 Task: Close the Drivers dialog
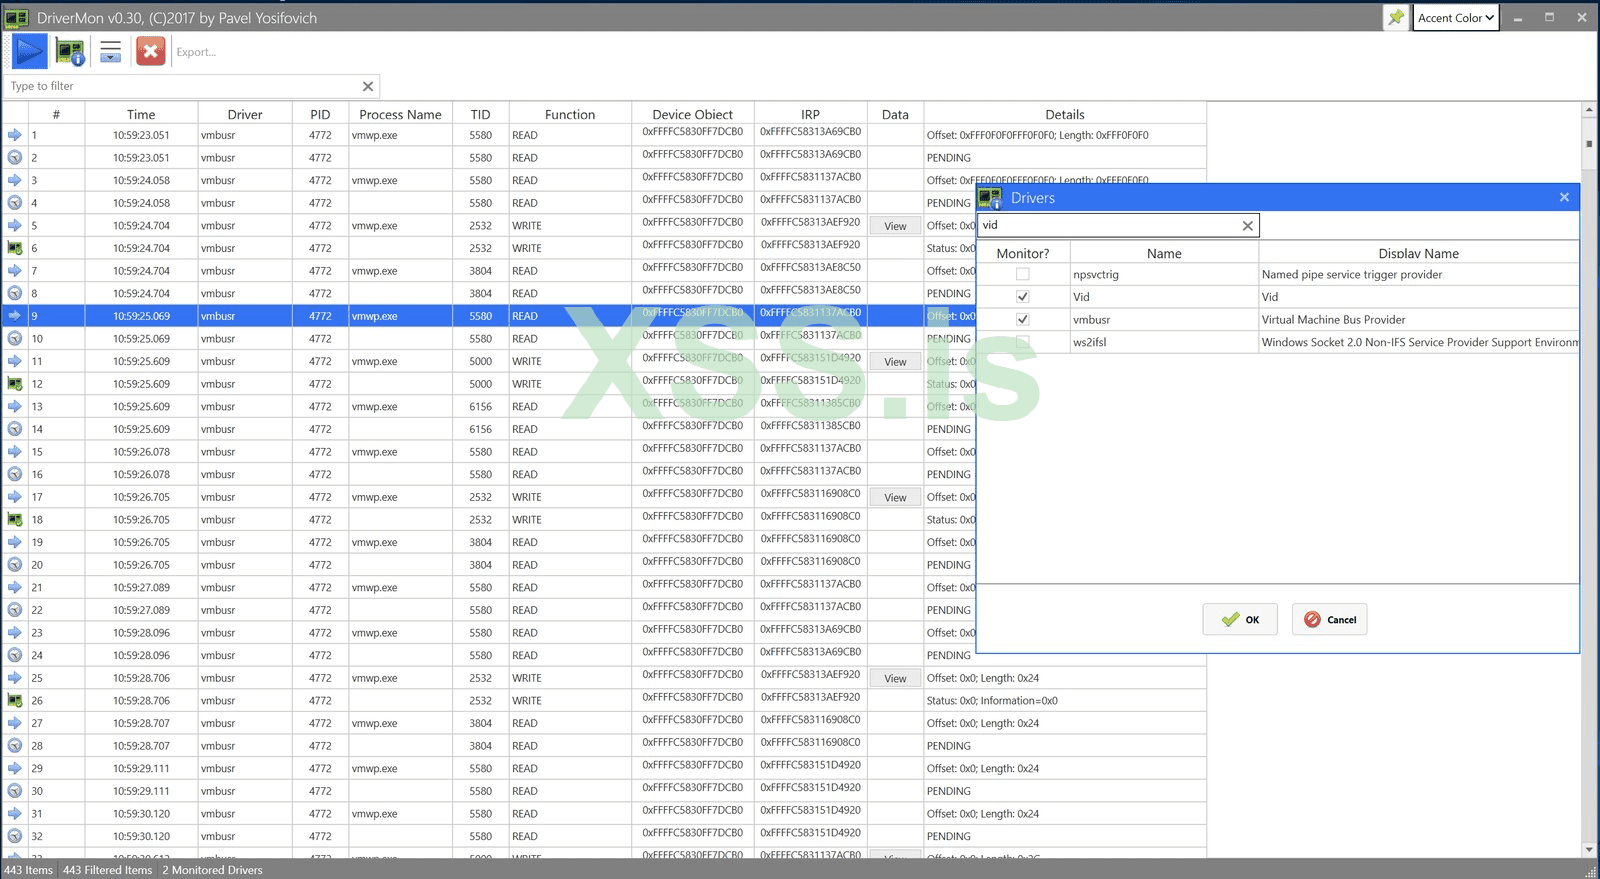click(x=1564, y=197)
